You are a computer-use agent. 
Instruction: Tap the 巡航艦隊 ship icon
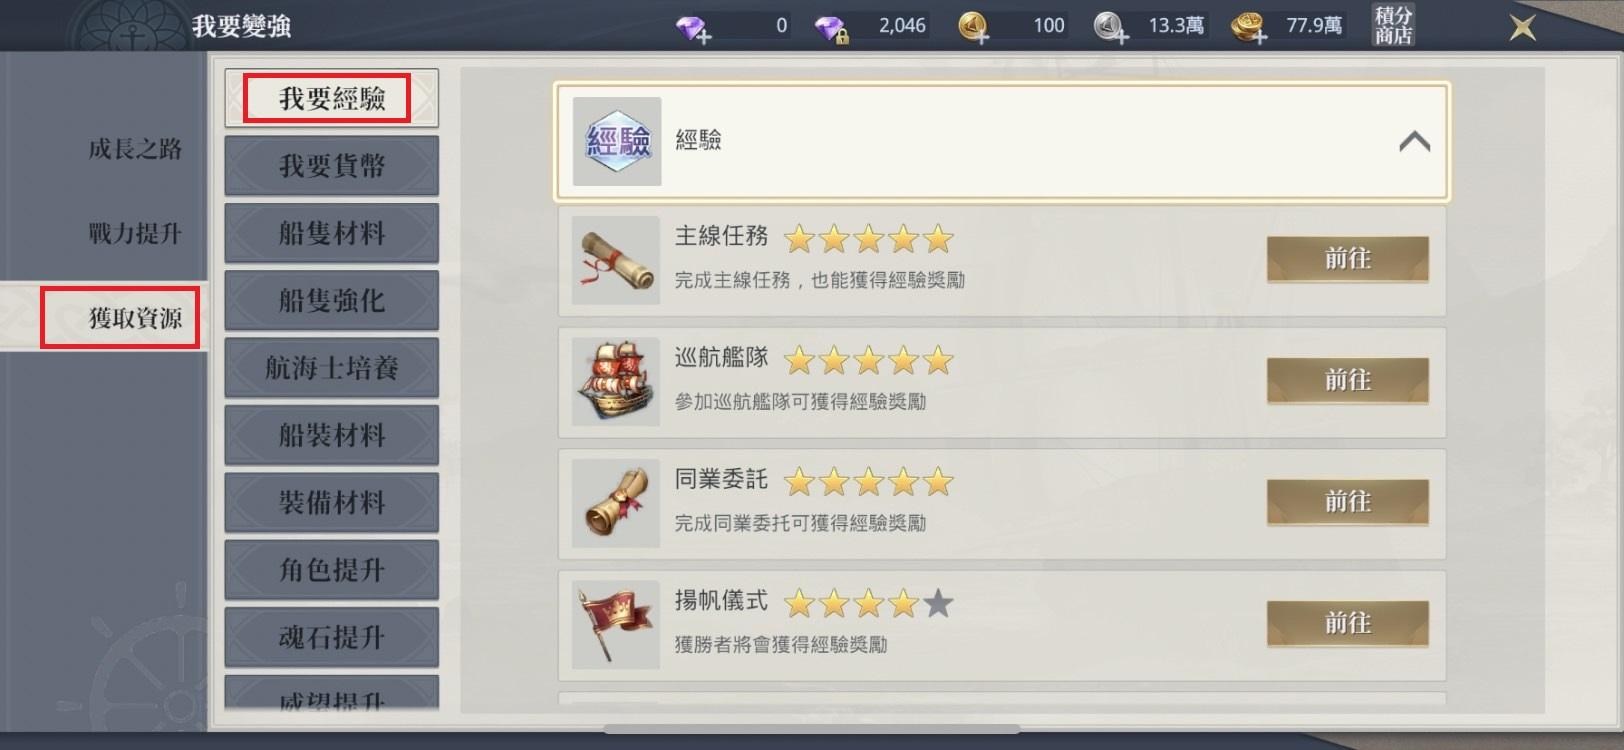[616, 381]
